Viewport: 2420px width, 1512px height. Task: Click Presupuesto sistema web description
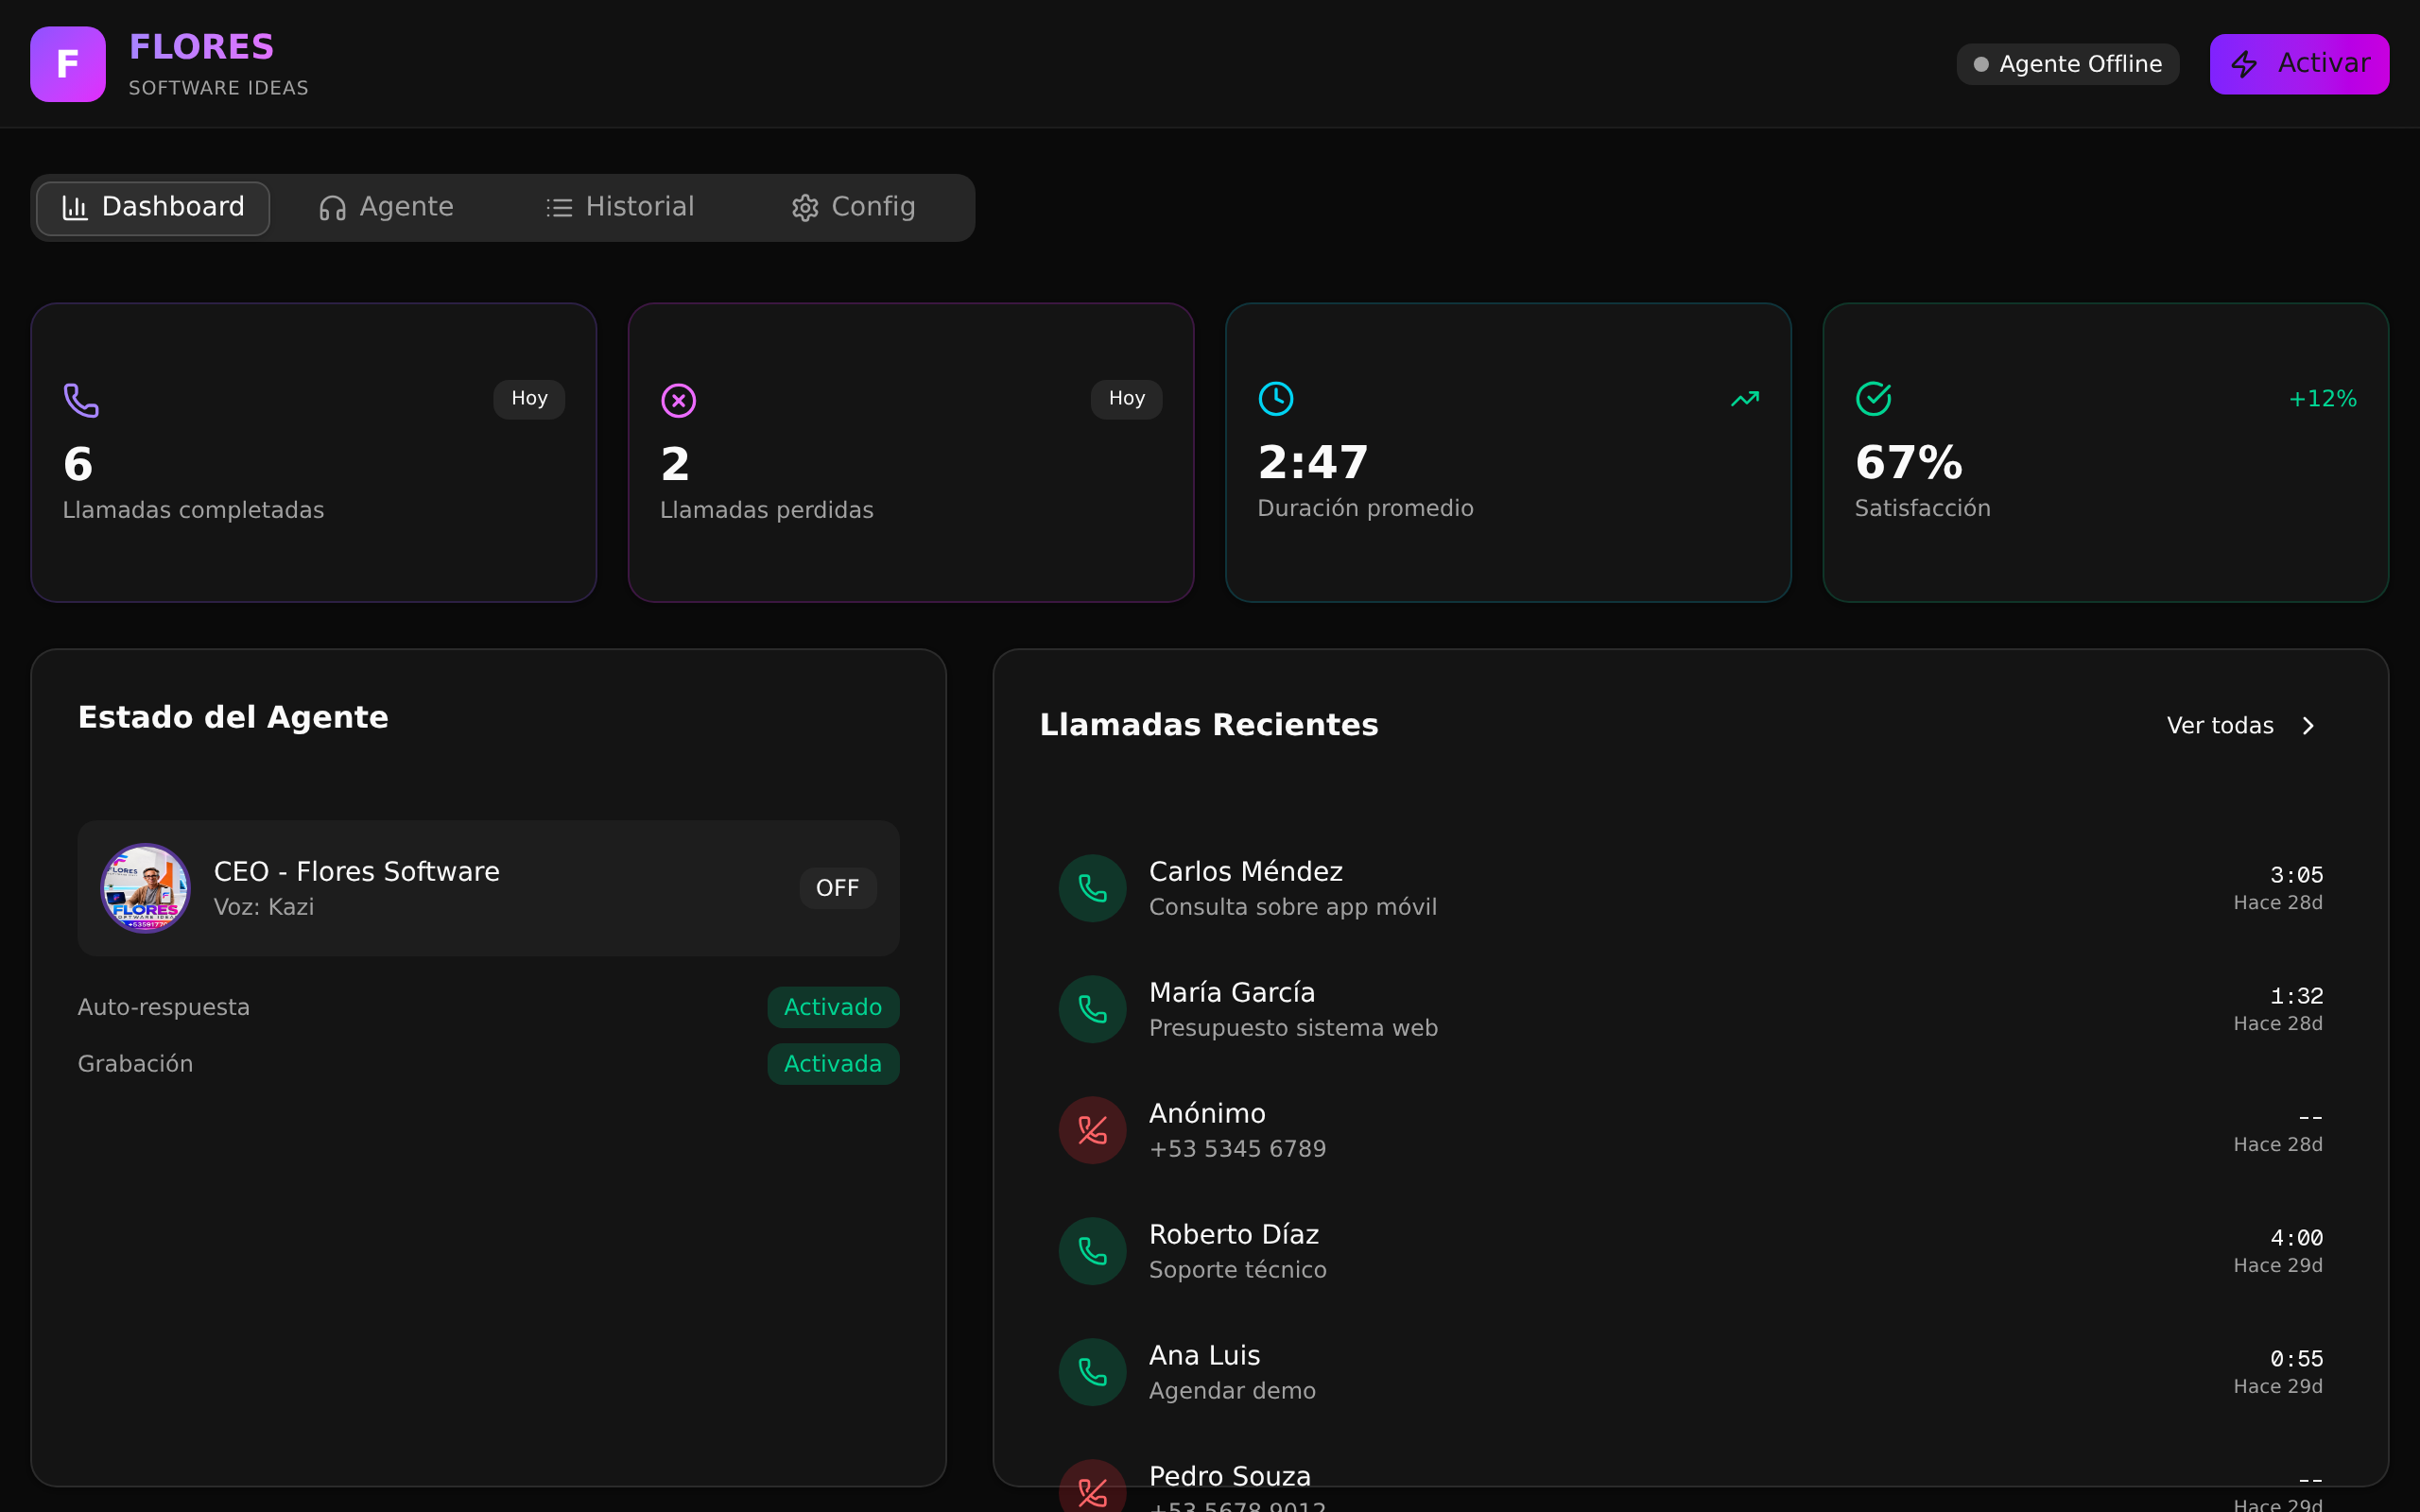[x=1293, y=1028]
